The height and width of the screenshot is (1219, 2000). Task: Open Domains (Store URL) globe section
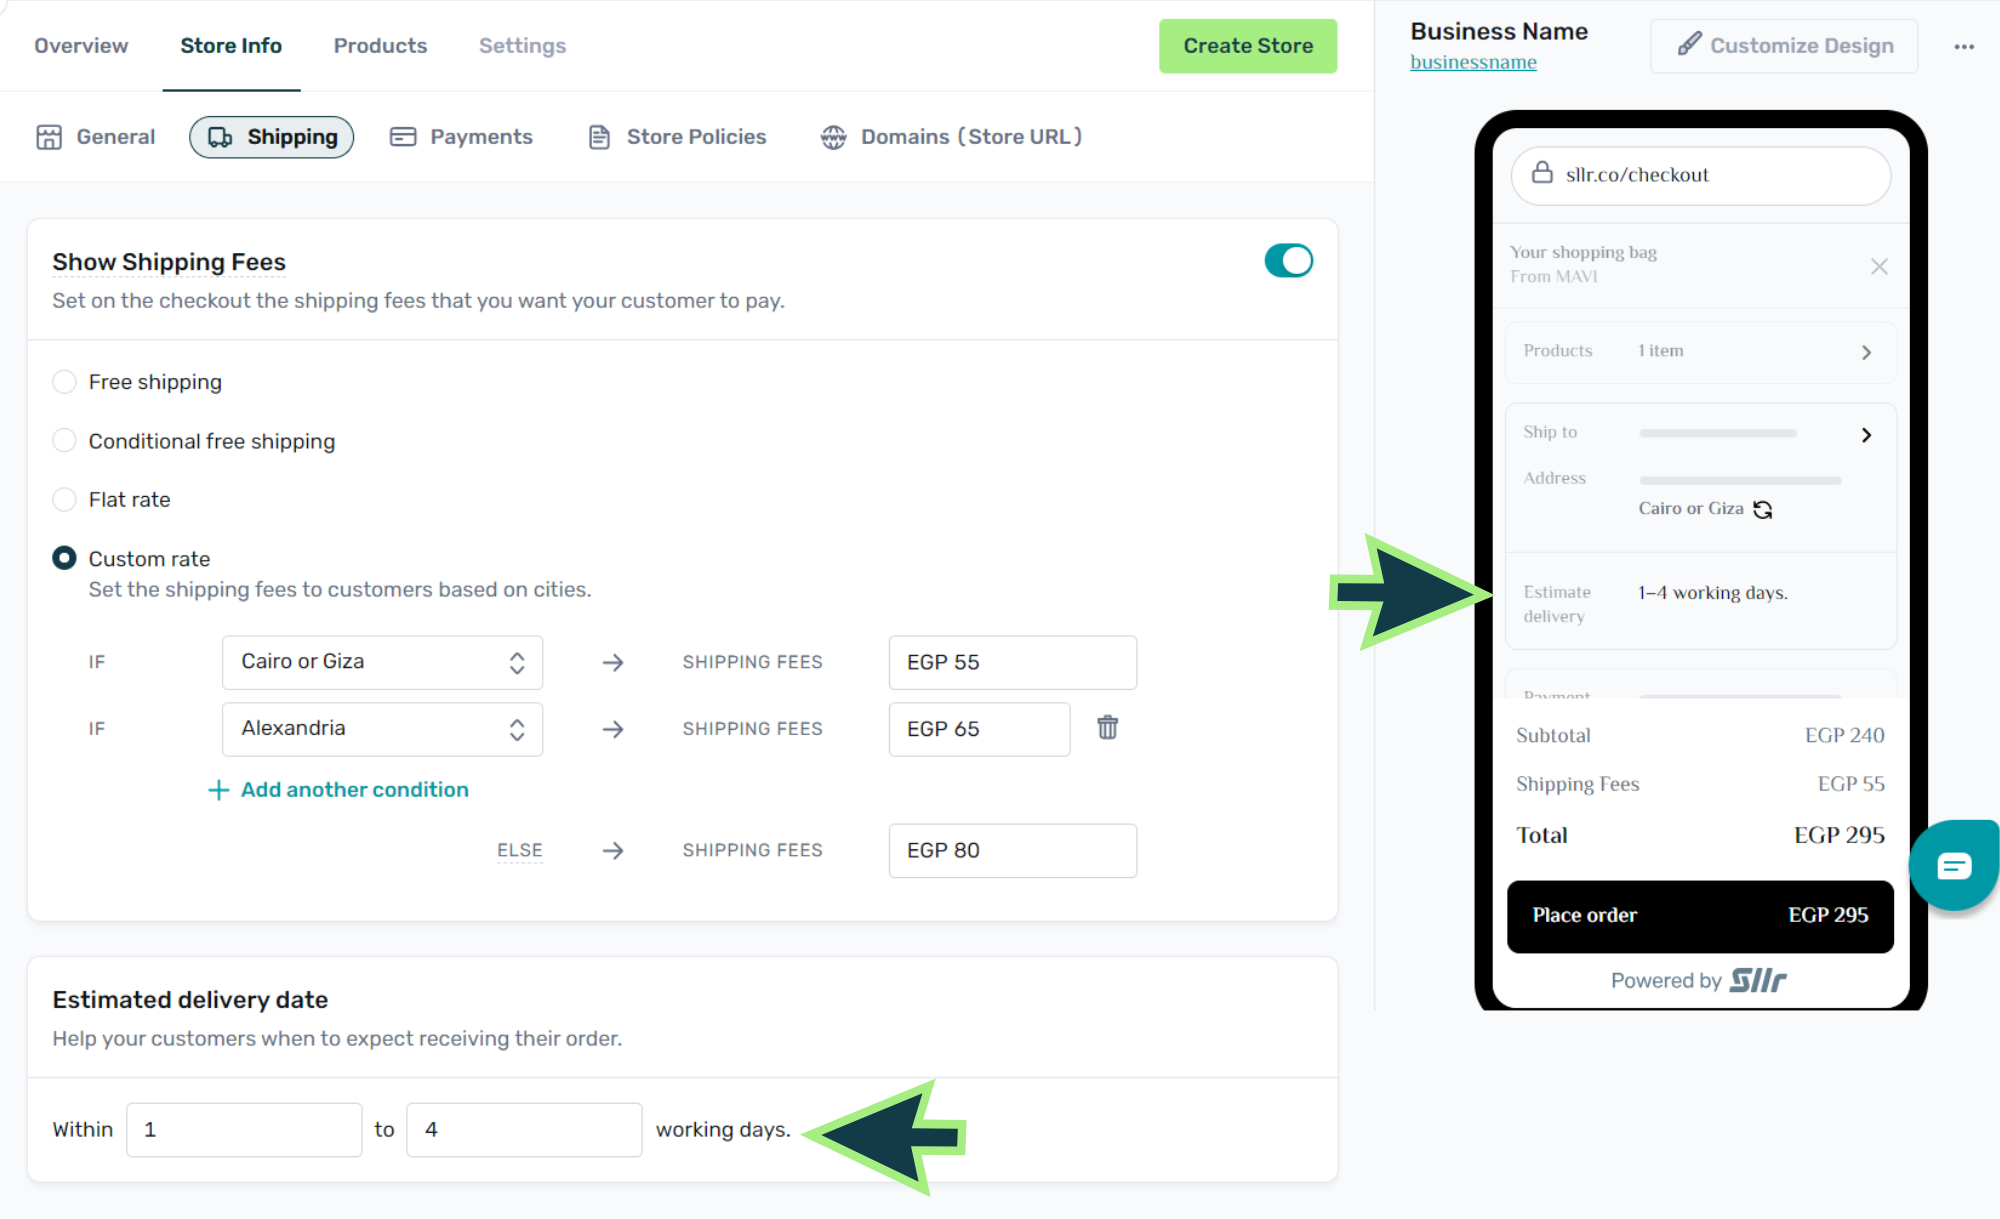coord(951,137)
